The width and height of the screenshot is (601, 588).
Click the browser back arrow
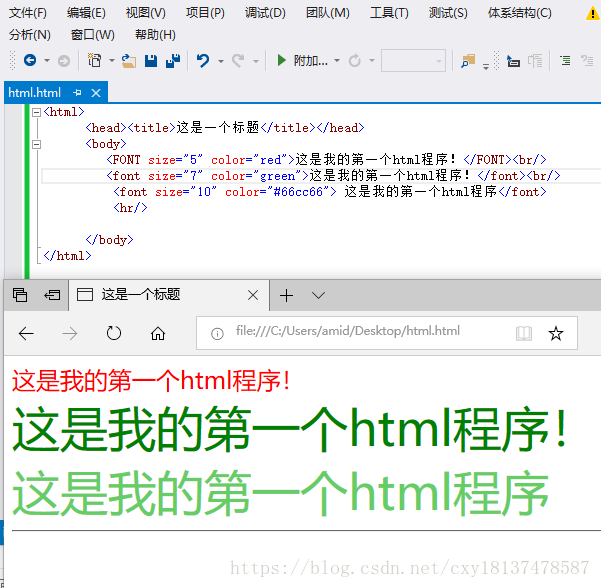26,334
